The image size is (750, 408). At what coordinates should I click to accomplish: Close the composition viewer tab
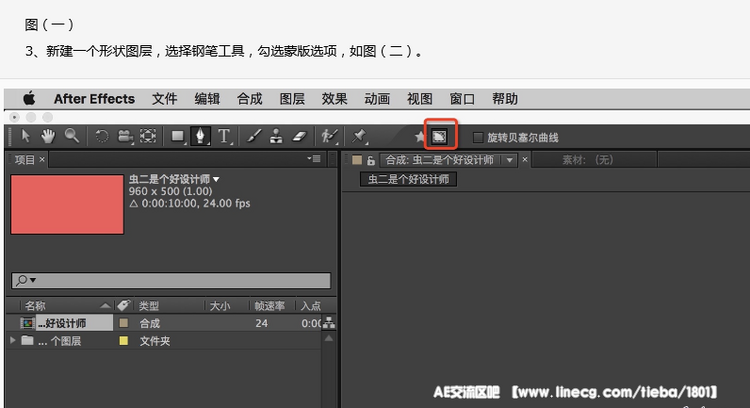point(525,159)
